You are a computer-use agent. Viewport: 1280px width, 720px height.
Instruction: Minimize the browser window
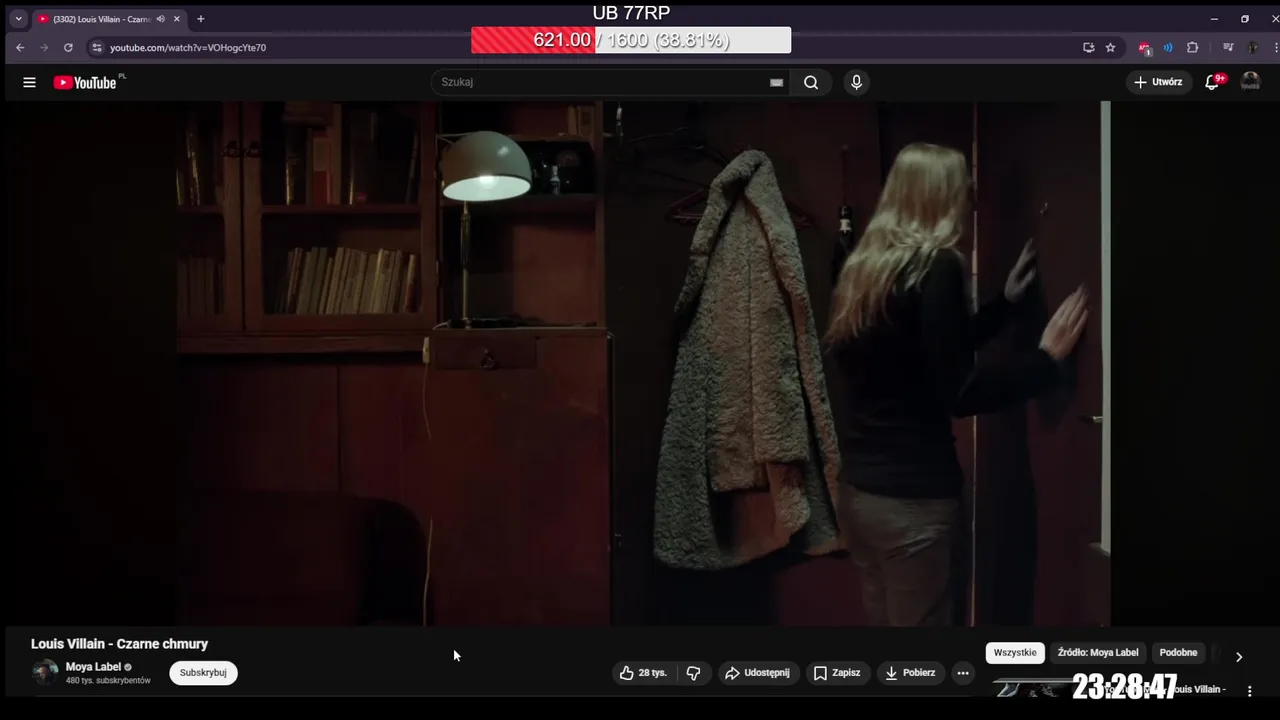click(x=1214, y=19)
